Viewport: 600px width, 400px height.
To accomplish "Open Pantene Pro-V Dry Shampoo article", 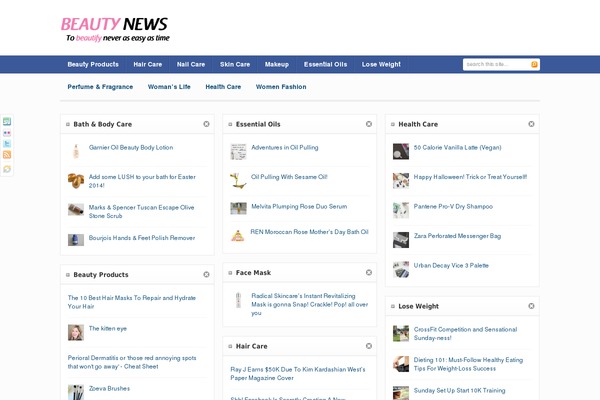I will [x=453, y=206].
